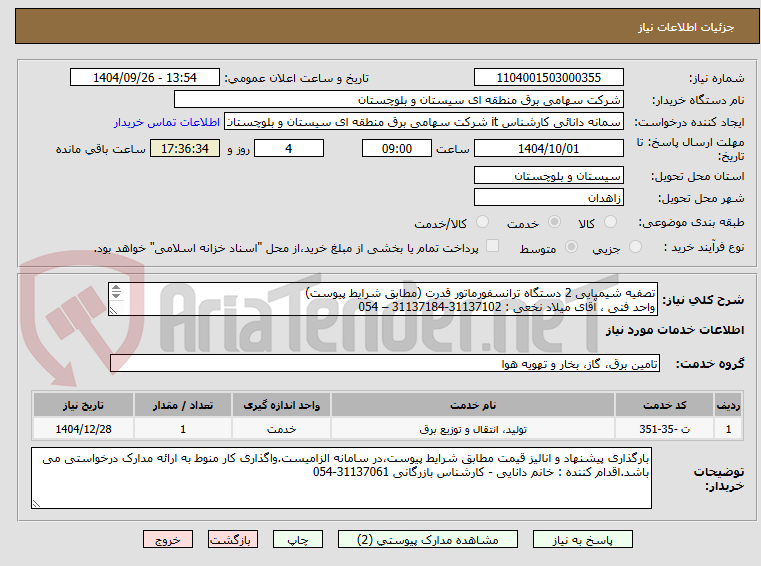Click resize handle of buyer notes box
Screen dimensions: 761x566
[x=36, y=504]
